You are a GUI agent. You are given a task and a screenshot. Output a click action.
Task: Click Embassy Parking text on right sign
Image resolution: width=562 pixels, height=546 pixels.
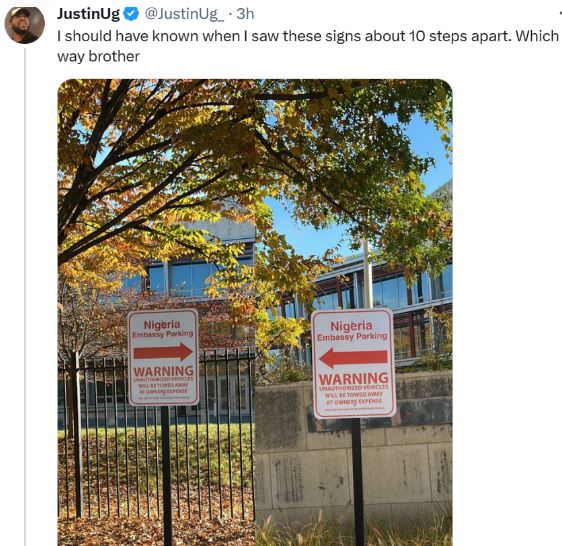click(352, 337)
